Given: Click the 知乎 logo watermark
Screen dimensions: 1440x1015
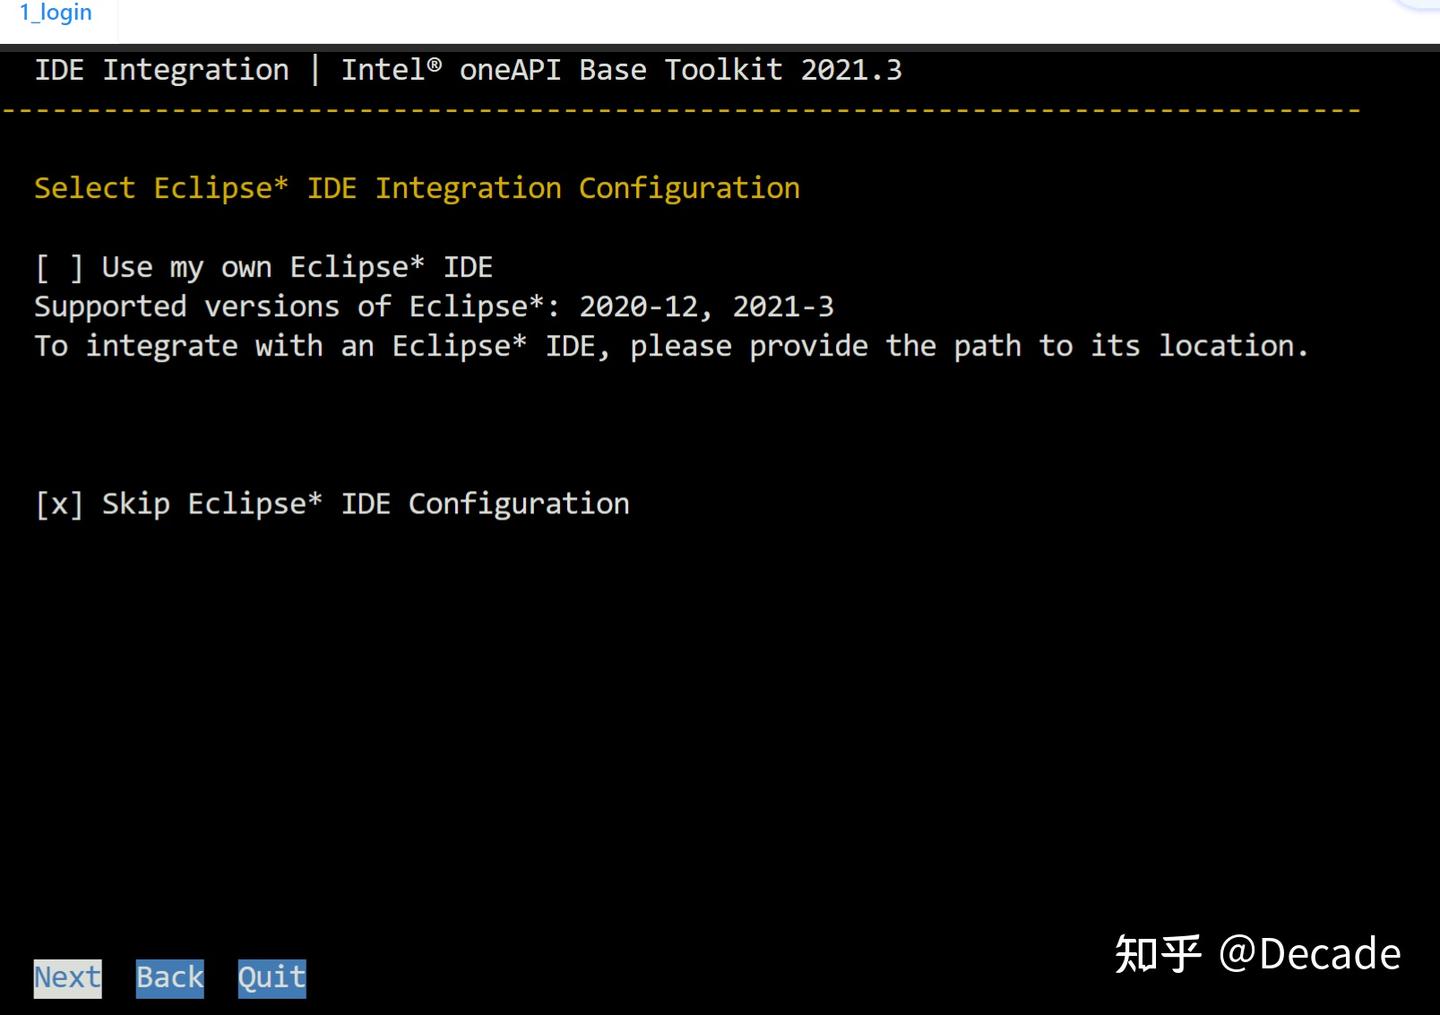Looking at the screenshot, I should (1158, 954).
